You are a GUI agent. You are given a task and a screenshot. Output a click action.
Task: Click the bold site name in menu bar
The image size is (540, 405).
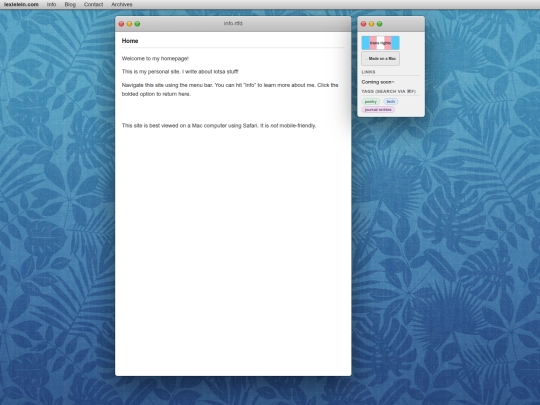pos(21,4)
